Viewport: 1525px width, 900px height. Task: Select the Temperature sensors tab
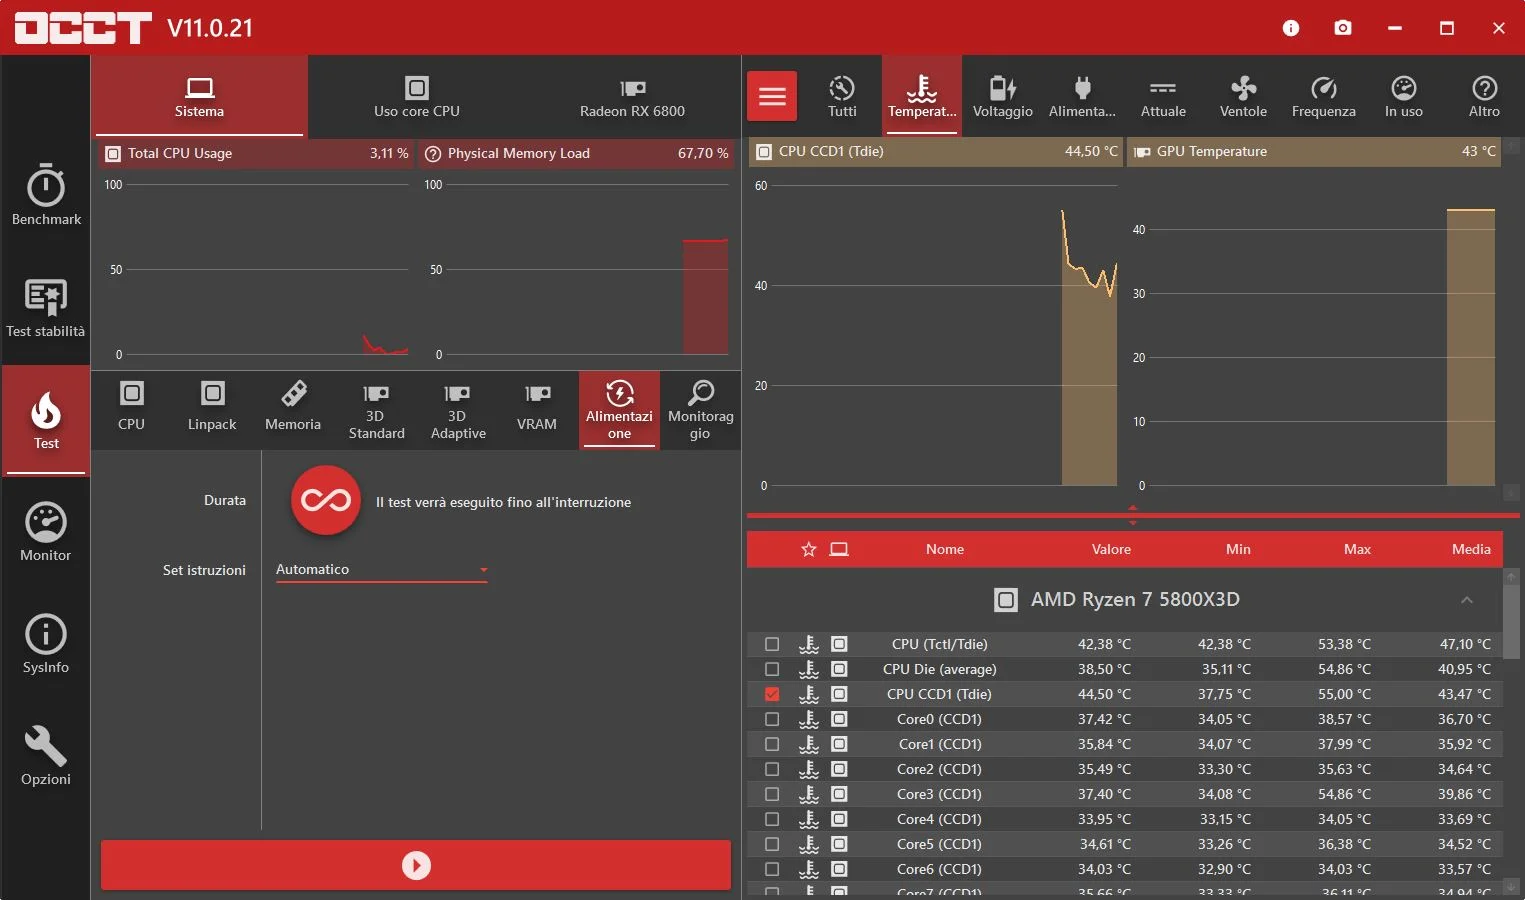click(922, 96)
